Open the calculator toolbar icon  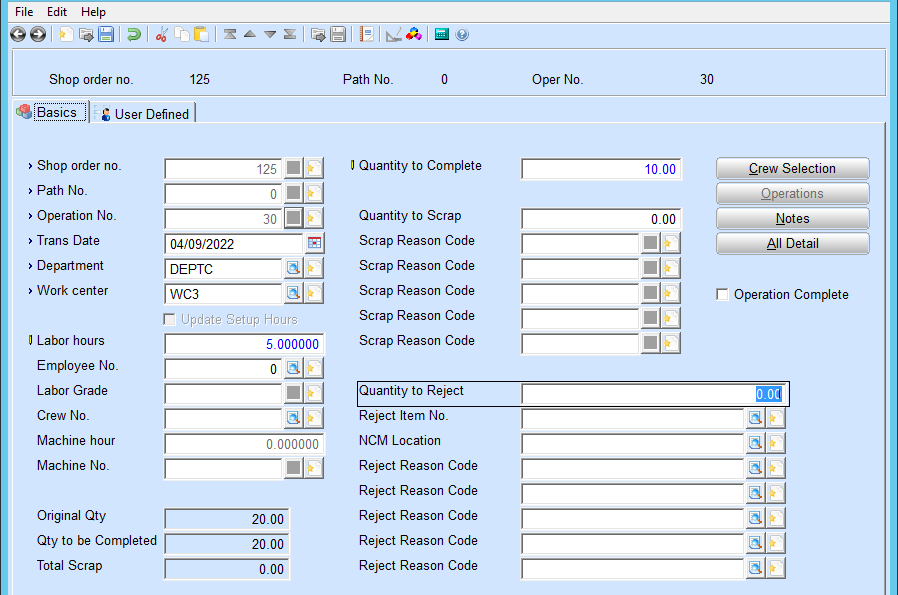(x=442, y=35)
